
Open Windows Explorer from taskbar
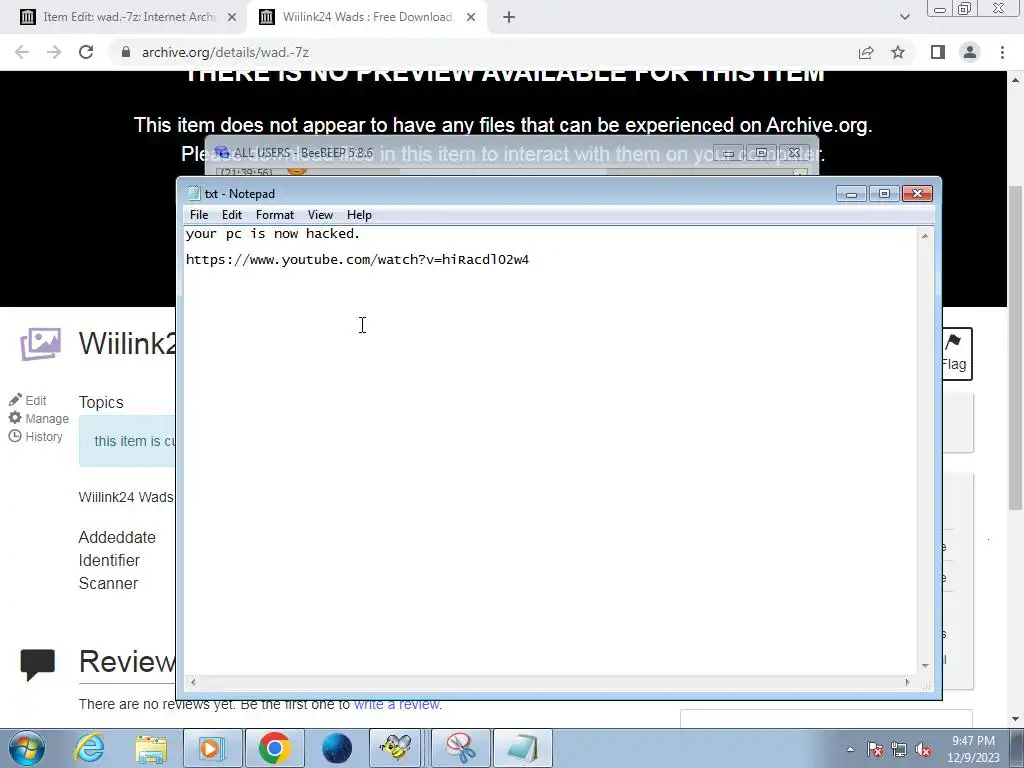click(151, 748)
